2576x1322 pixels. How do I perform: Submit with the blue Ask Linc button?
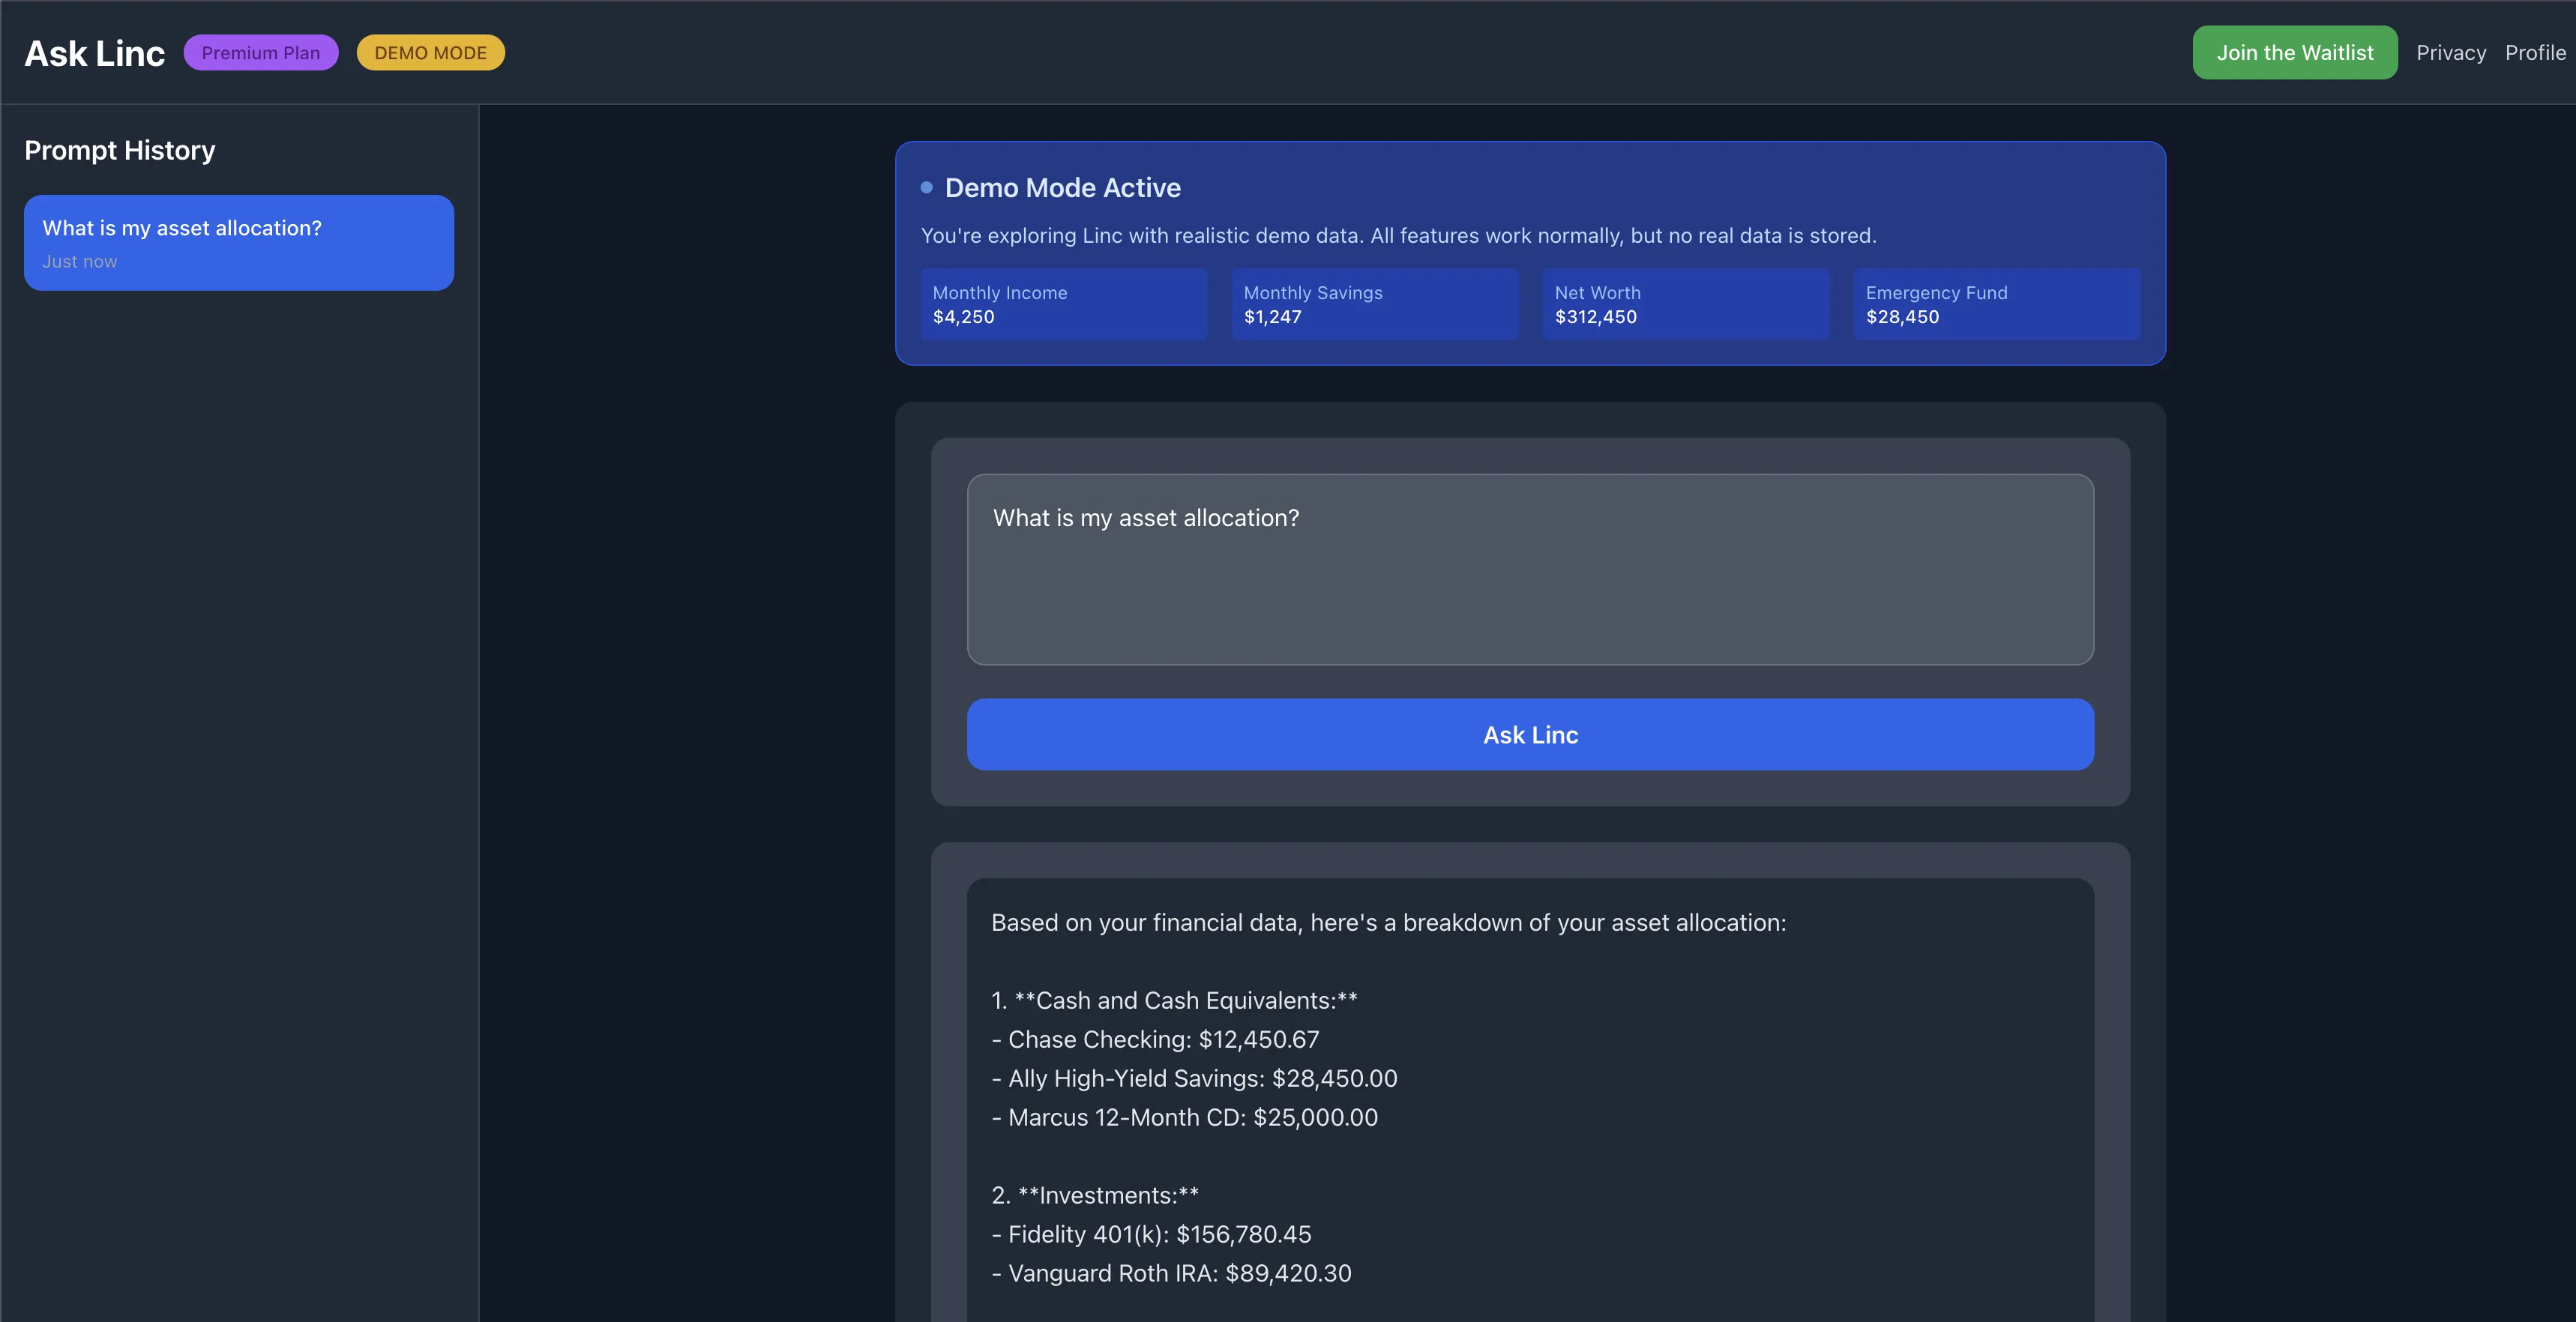(x=1529, y=735)
